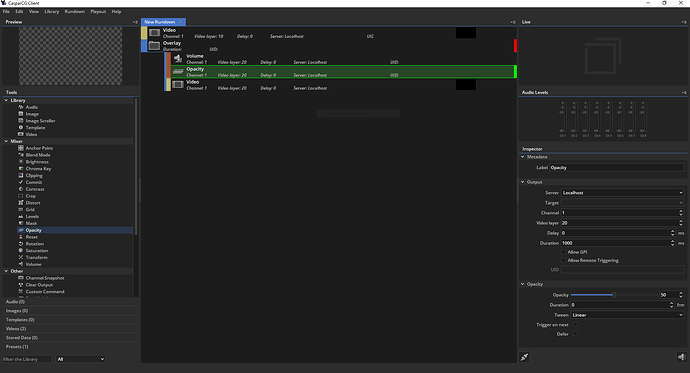Open the Playout menu
The width and height of the screenshot is (690, 373).
point(98,11)
